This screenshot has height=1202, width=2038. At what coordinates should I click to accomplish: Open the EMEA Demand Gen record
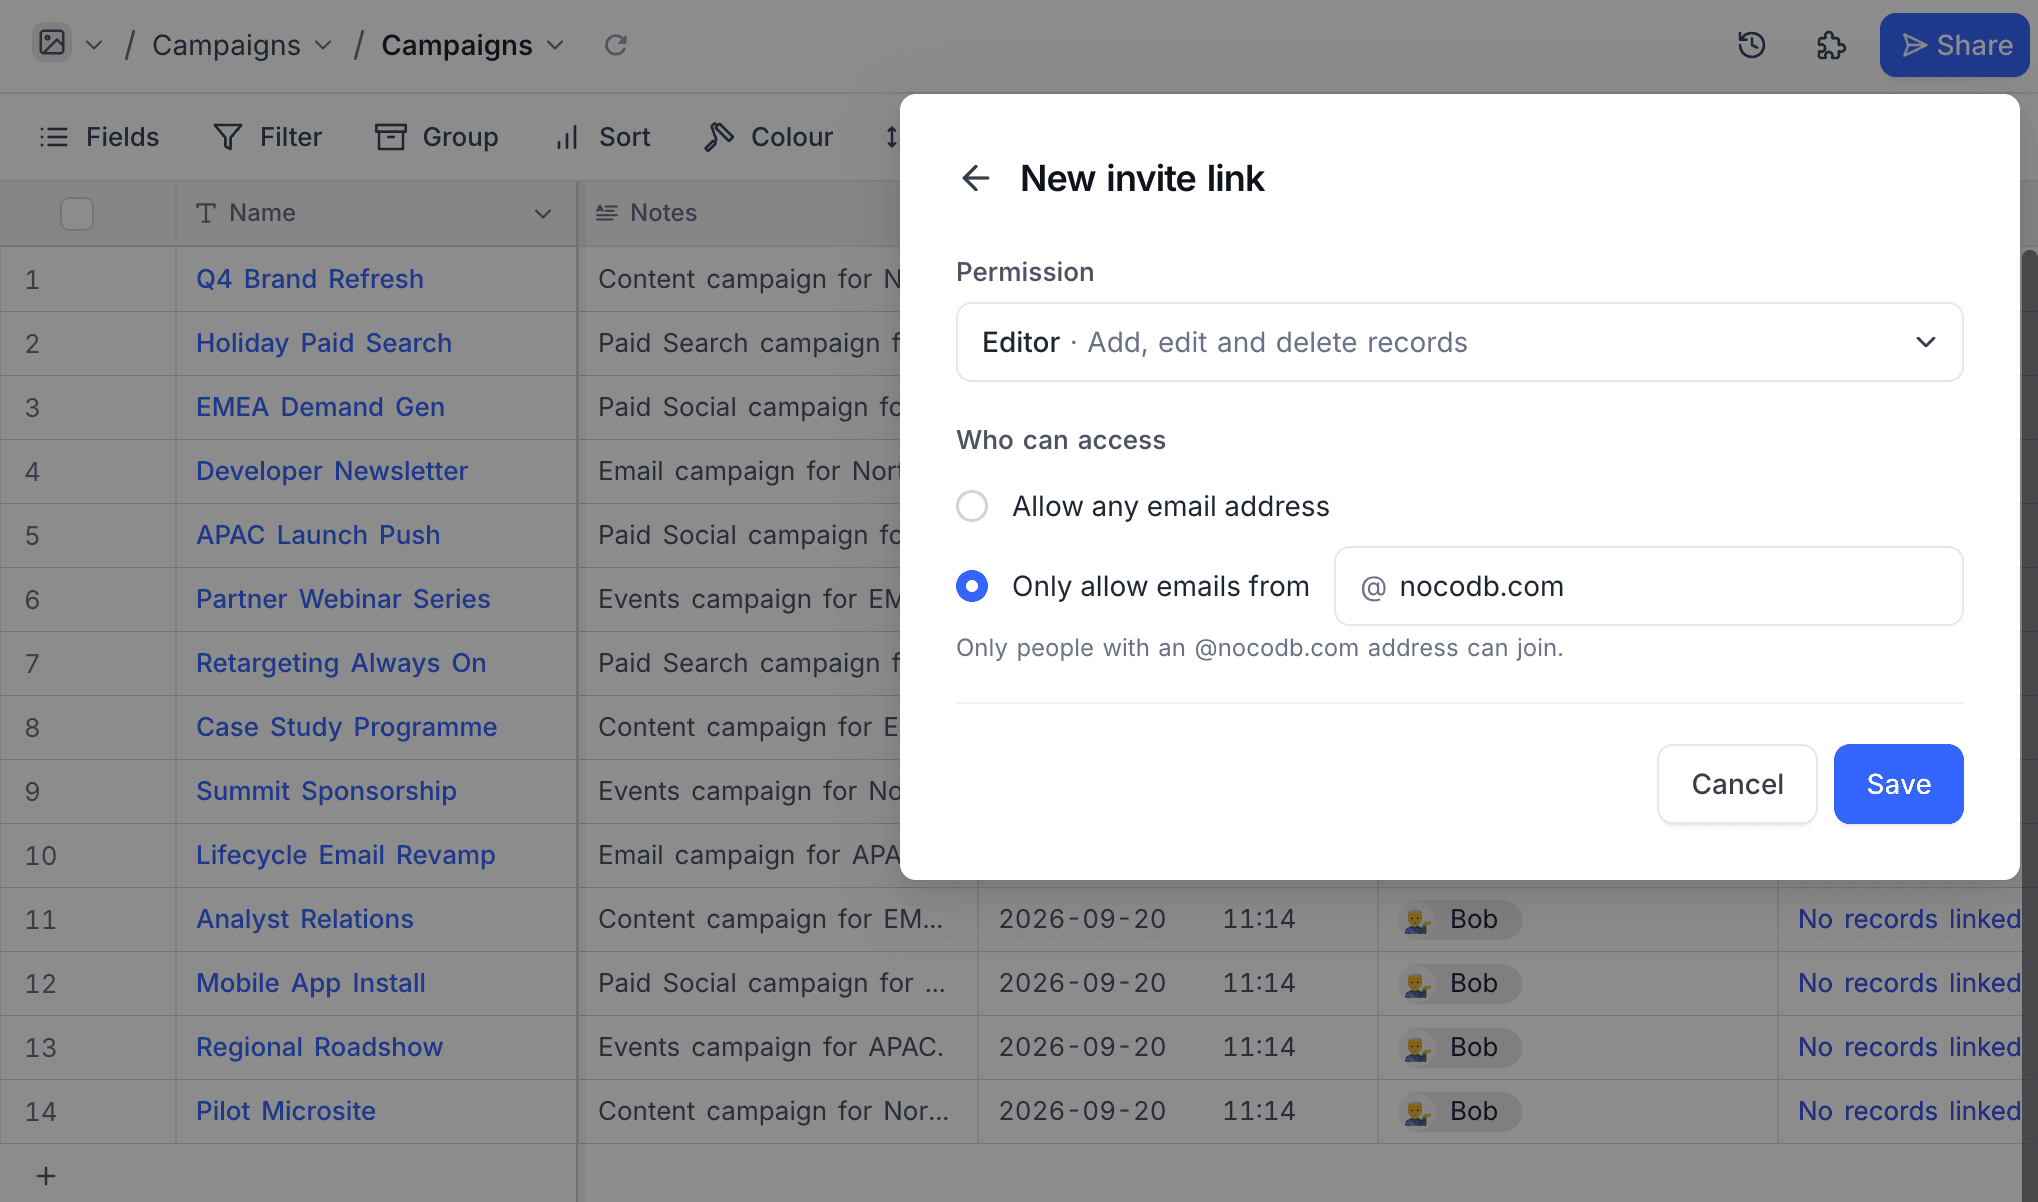point(320,407)
